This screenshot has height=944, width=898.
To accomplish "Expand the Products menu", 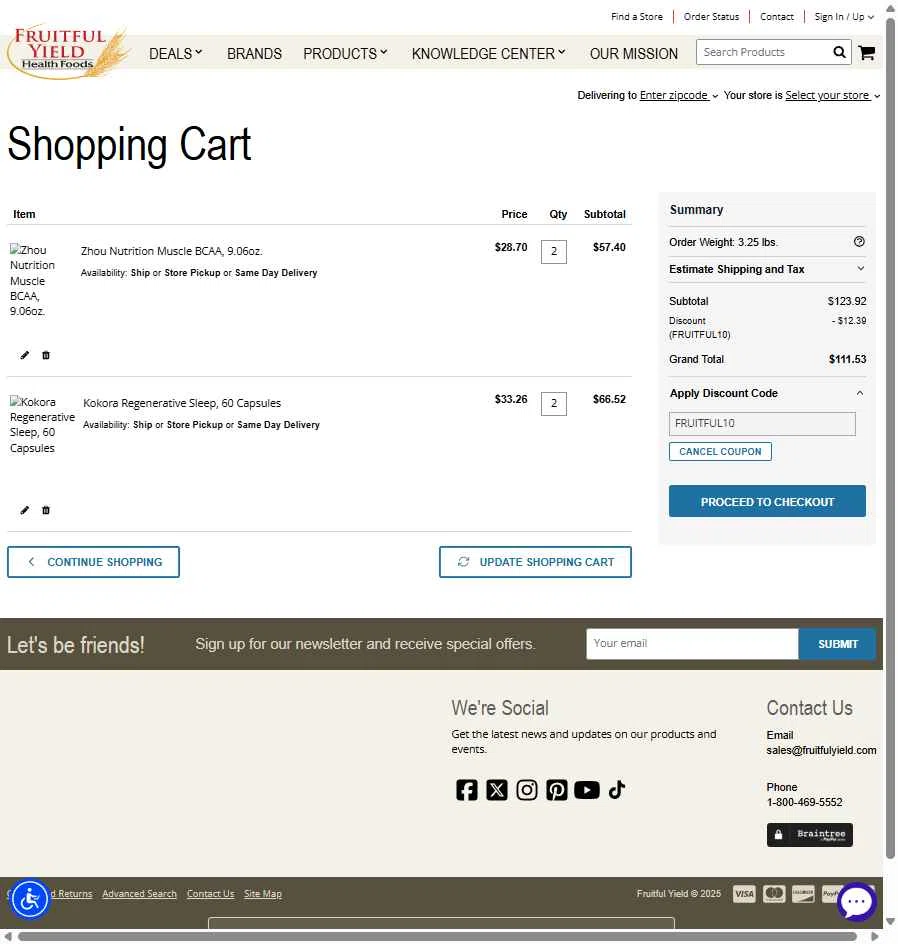I will click(x=345, y=54).
